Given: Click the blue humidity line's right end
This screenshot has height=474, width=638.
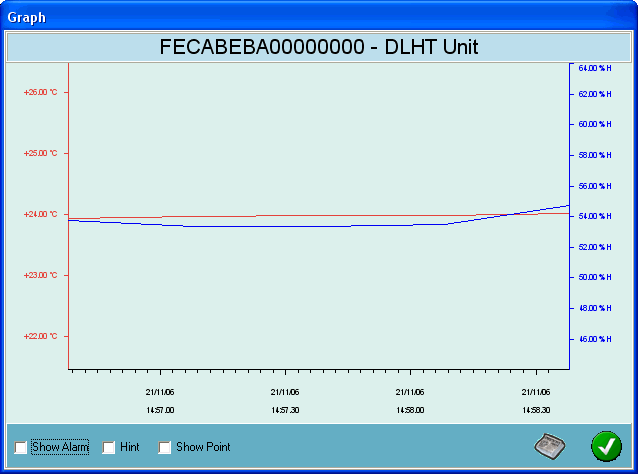Looking at the screenshot, I should click(566, 206).
